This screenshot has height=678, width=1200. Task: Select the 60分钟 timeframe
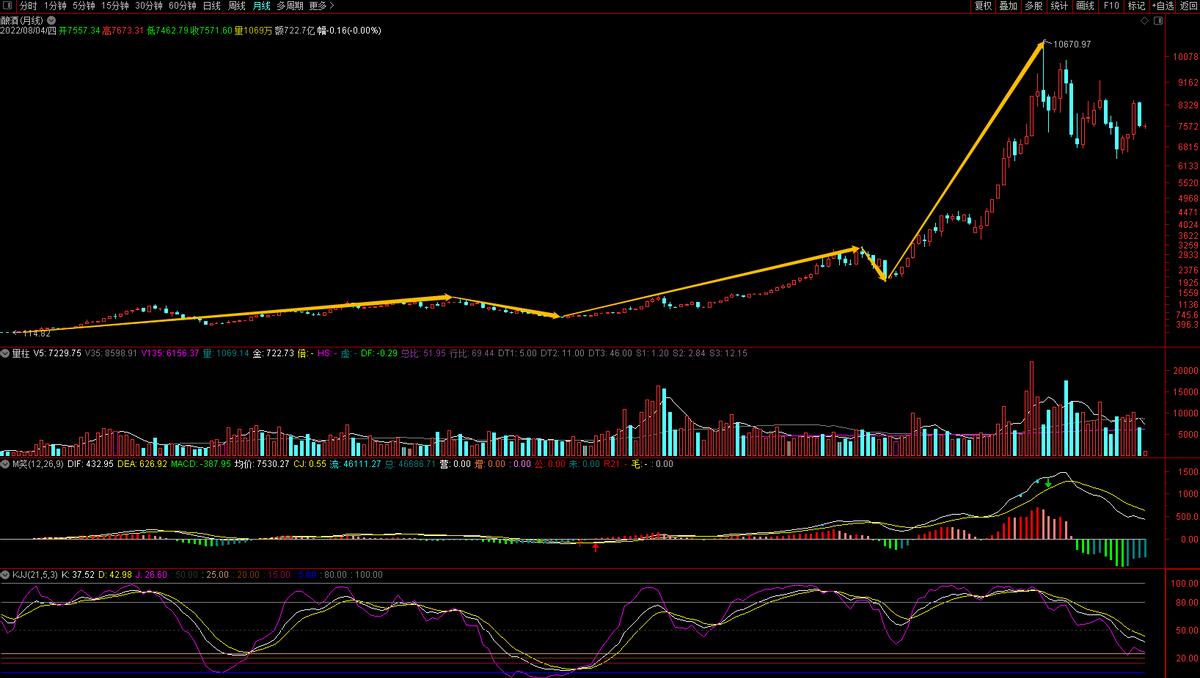click(x=182, y=6)
